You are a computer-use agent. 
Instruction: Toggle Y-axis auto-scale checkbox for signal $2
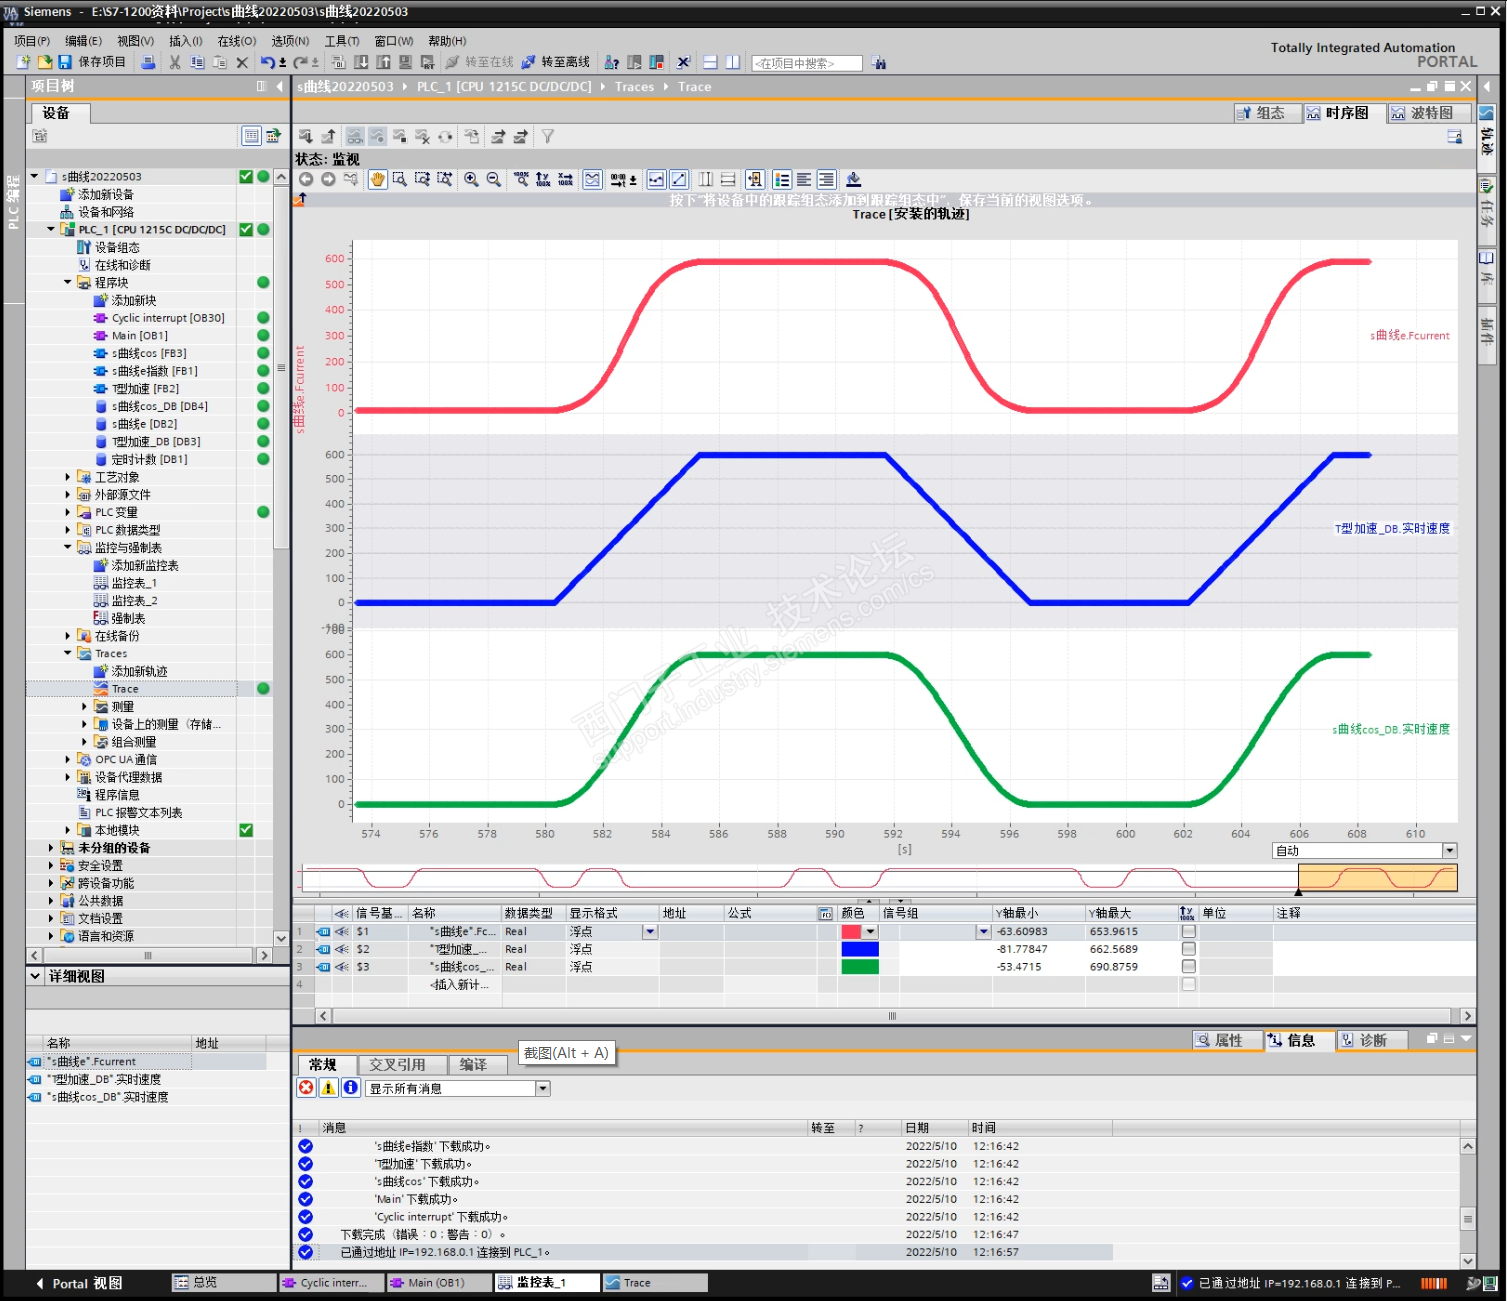(1188, 949)
